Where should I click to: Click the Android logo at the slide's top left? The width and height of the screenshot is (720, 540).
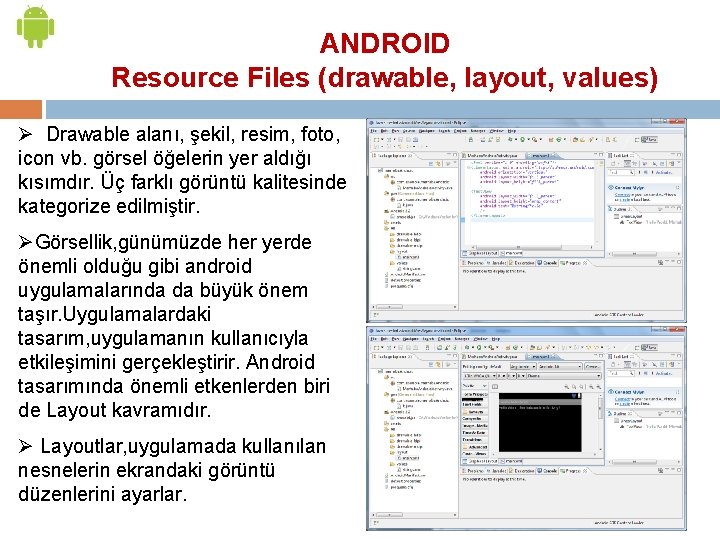(x=35, y=26)
